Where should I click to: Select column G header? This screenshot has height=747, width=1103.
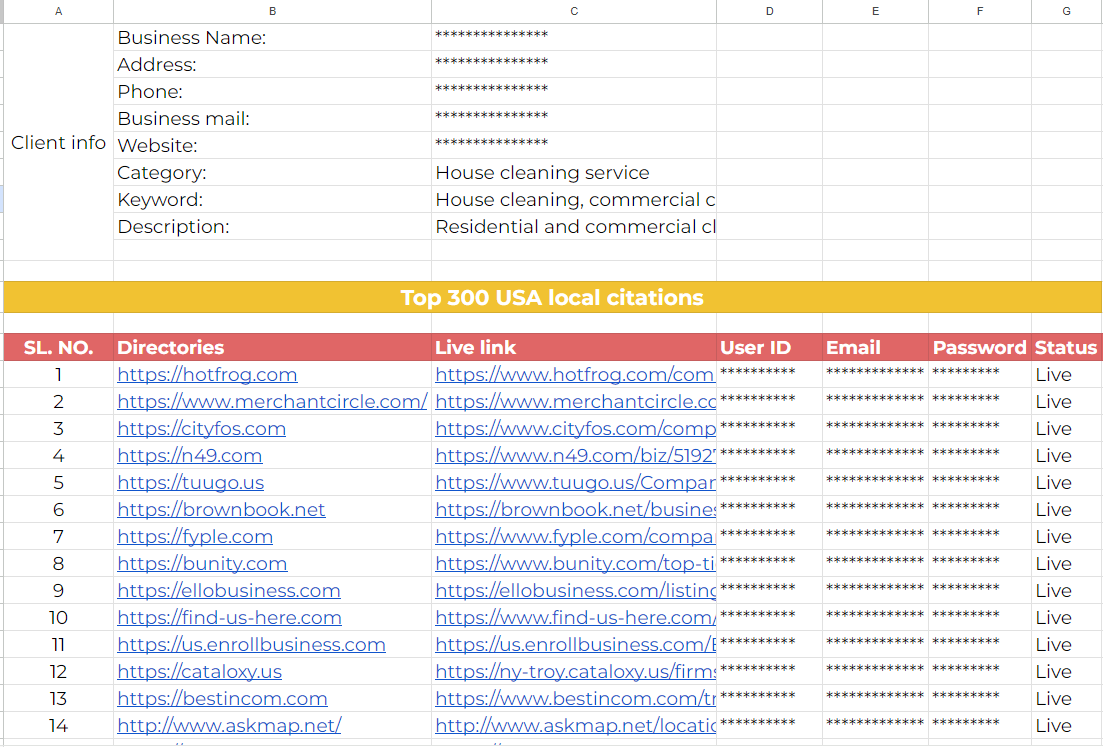[1067, 11]
